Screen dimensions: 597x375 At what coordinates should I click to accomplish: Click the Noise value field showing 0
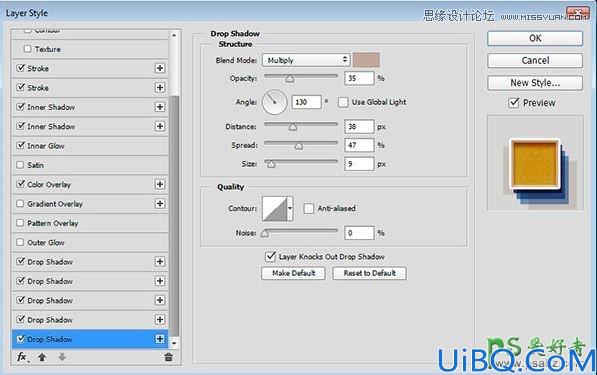coord(359,233)
